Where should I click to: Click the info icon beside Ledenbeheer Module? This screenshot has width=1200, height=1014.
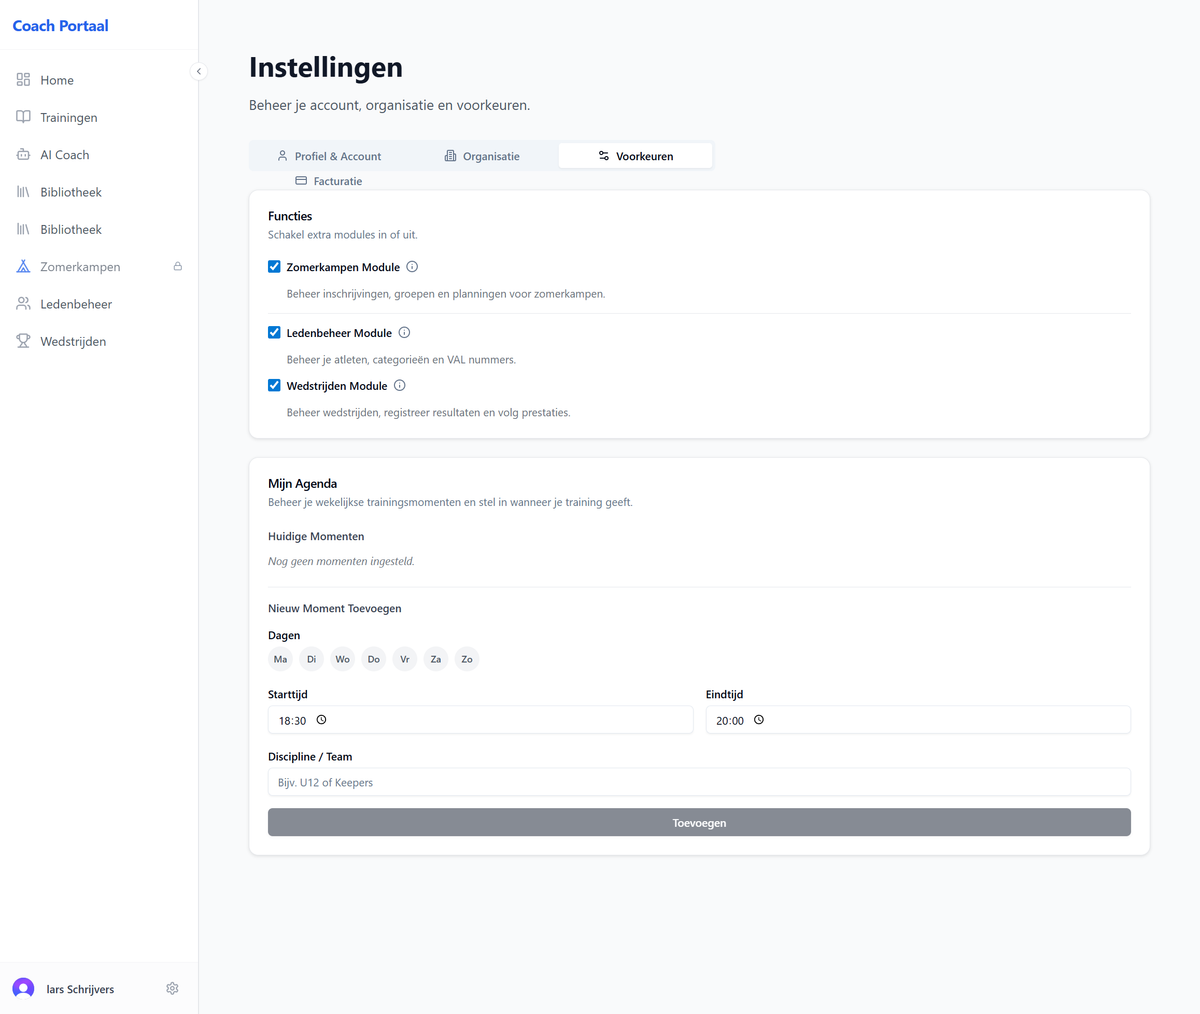click(x=404, y=333)
